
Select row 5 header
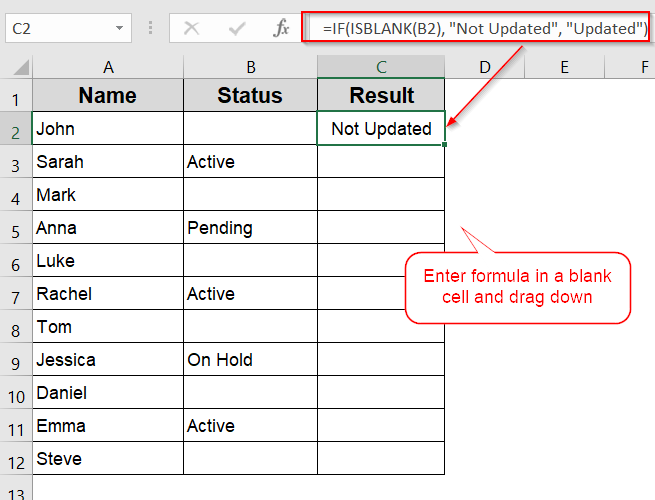click(x=16, y=227)
